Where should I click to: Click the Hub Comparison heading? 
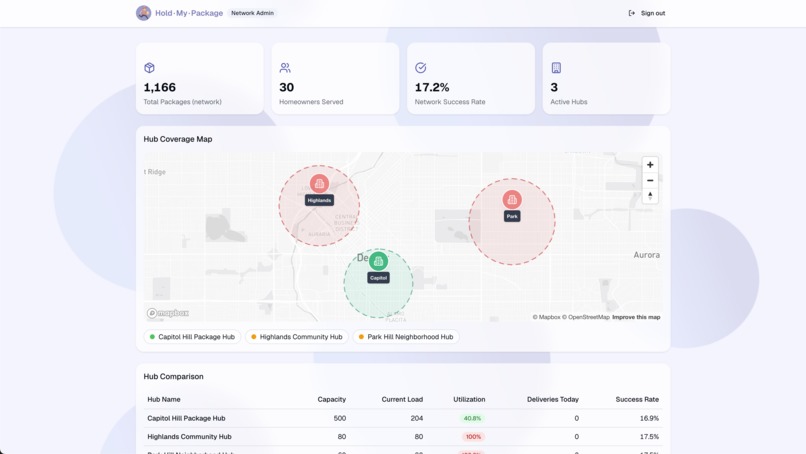point(173,377)
